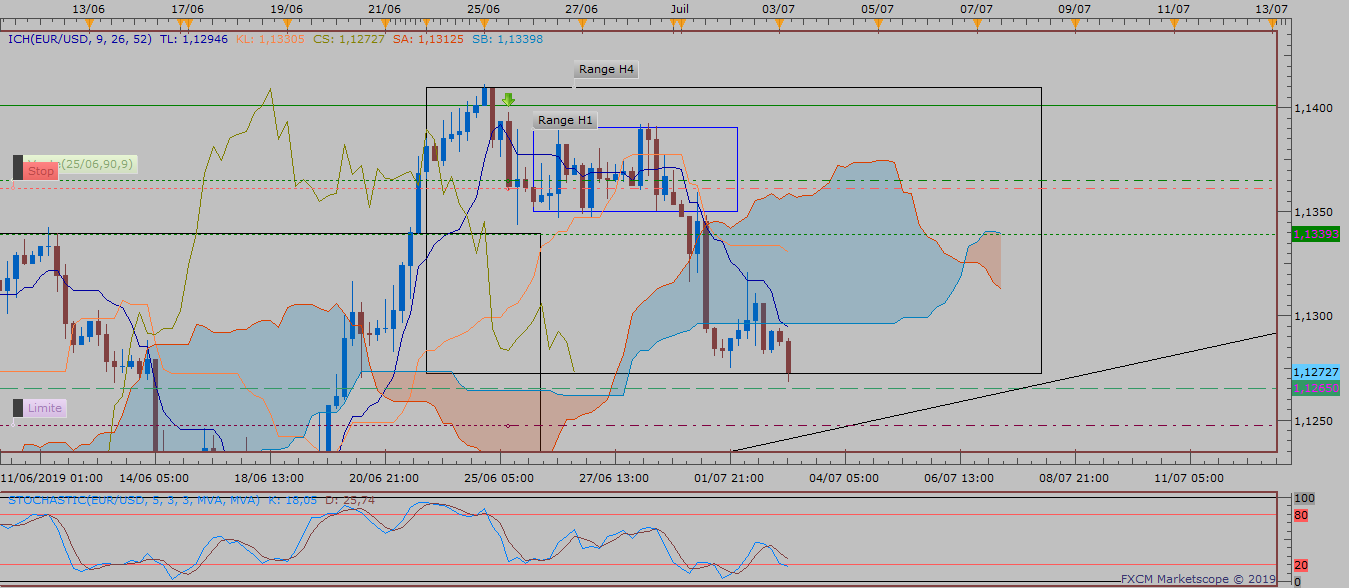This screenshot has height=588, width=1349.
Task: Click the 11/06/2019 01:00 time label
Action: pos(51,478)
